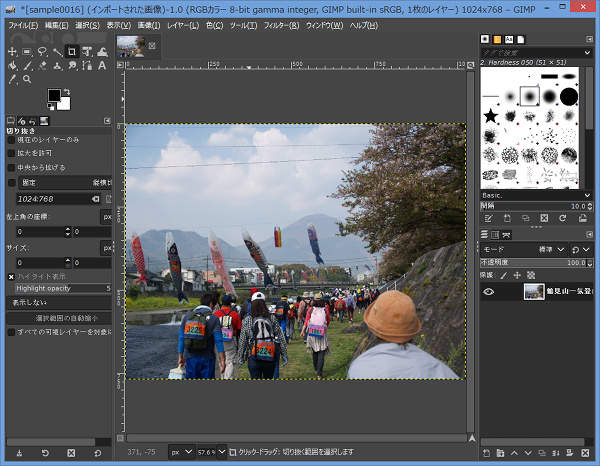Choose the Crop tool in the toolbox
The width and height of the screenshot is (600, 466).
coord(73,51)
